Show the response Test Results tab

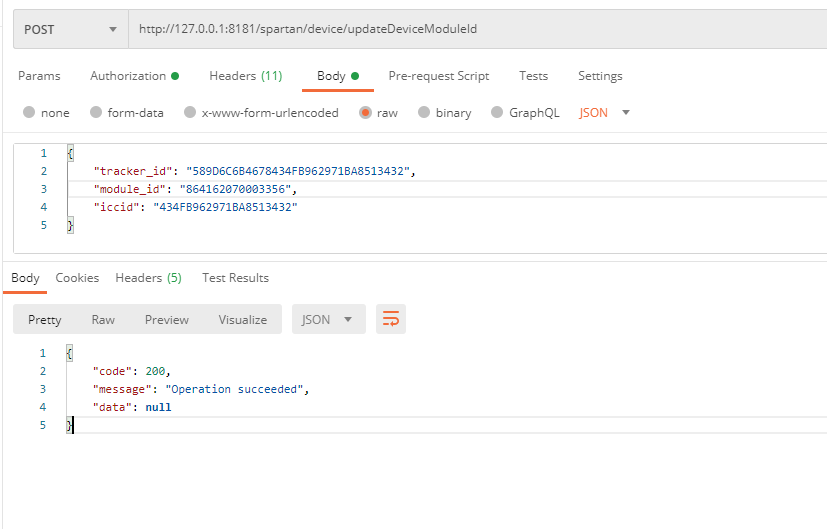pyautogui.click(x=235, y=278)
